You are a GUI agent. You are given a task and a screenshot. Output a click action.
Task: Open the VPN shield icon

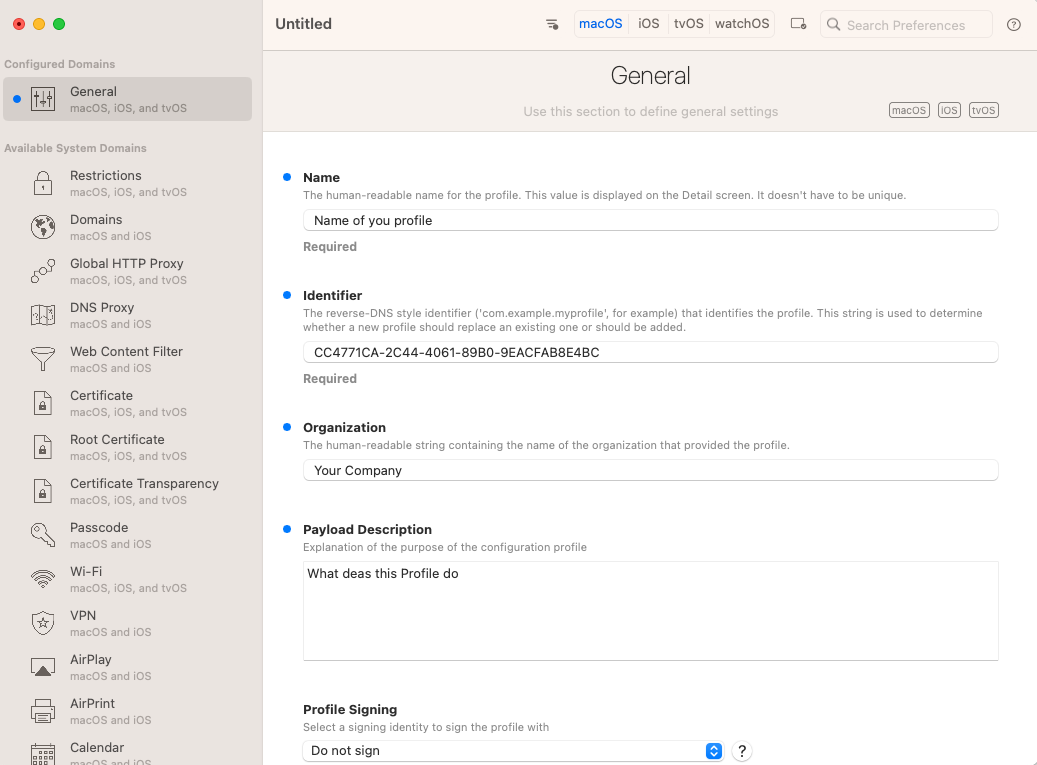pyautogui.click(x=43, y=623)
